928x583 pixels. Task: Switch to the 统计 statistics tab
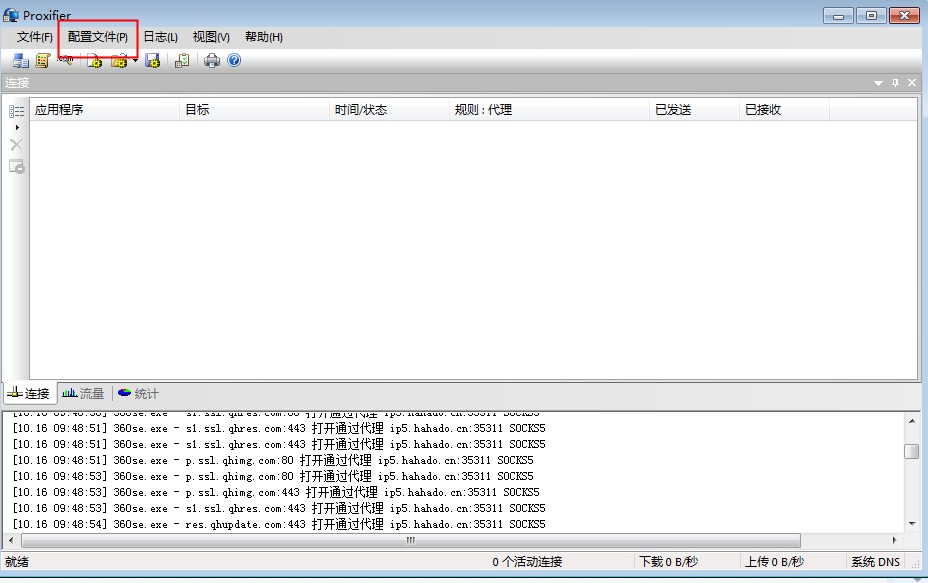138,393
